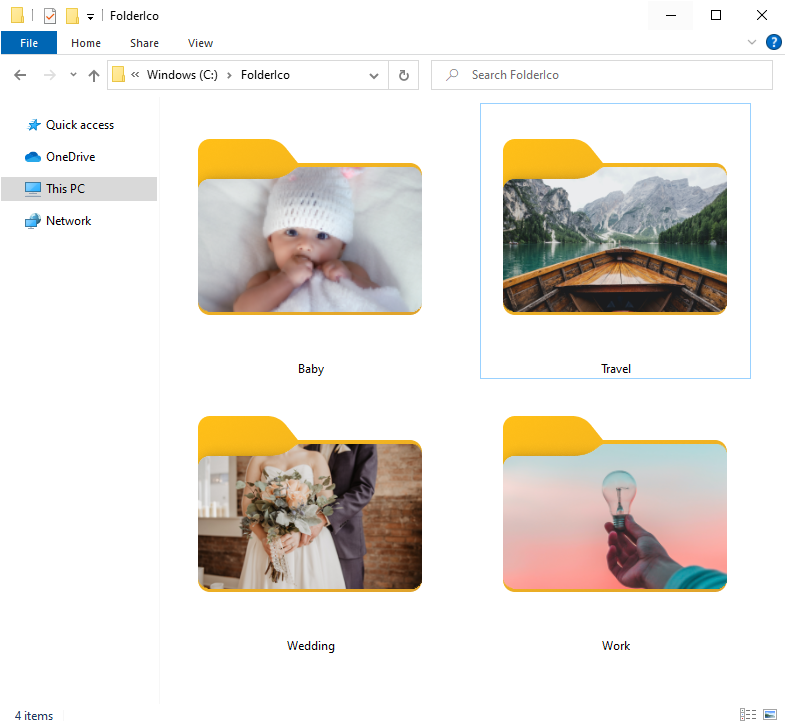This screenshot has height=728, width=786.
Task: Select Quick access in navigation pane
Action: (79, 125)
